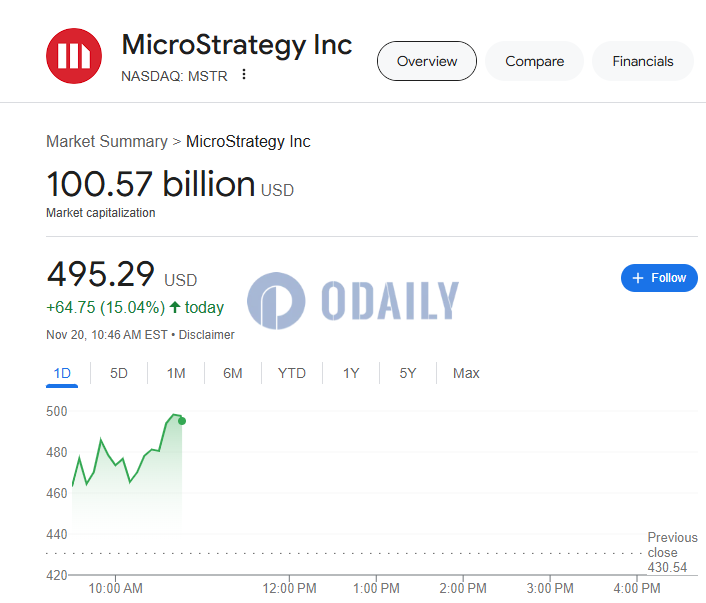This screenshot has width=706, height=603.
Task: Show the Max chart range
Action: click(466, 373)
